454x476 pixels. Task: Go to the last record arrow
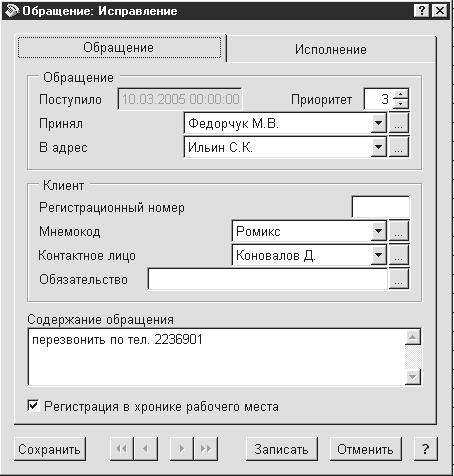click(206, 449)
